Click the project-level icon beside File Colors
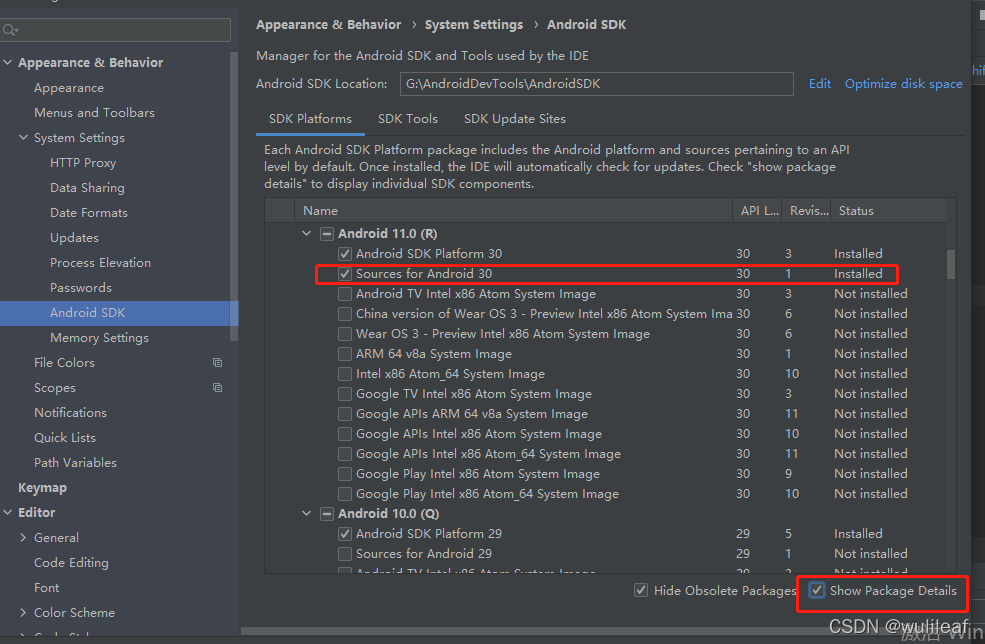This screenshot has width=985, height=644. [x=217, y=362]
